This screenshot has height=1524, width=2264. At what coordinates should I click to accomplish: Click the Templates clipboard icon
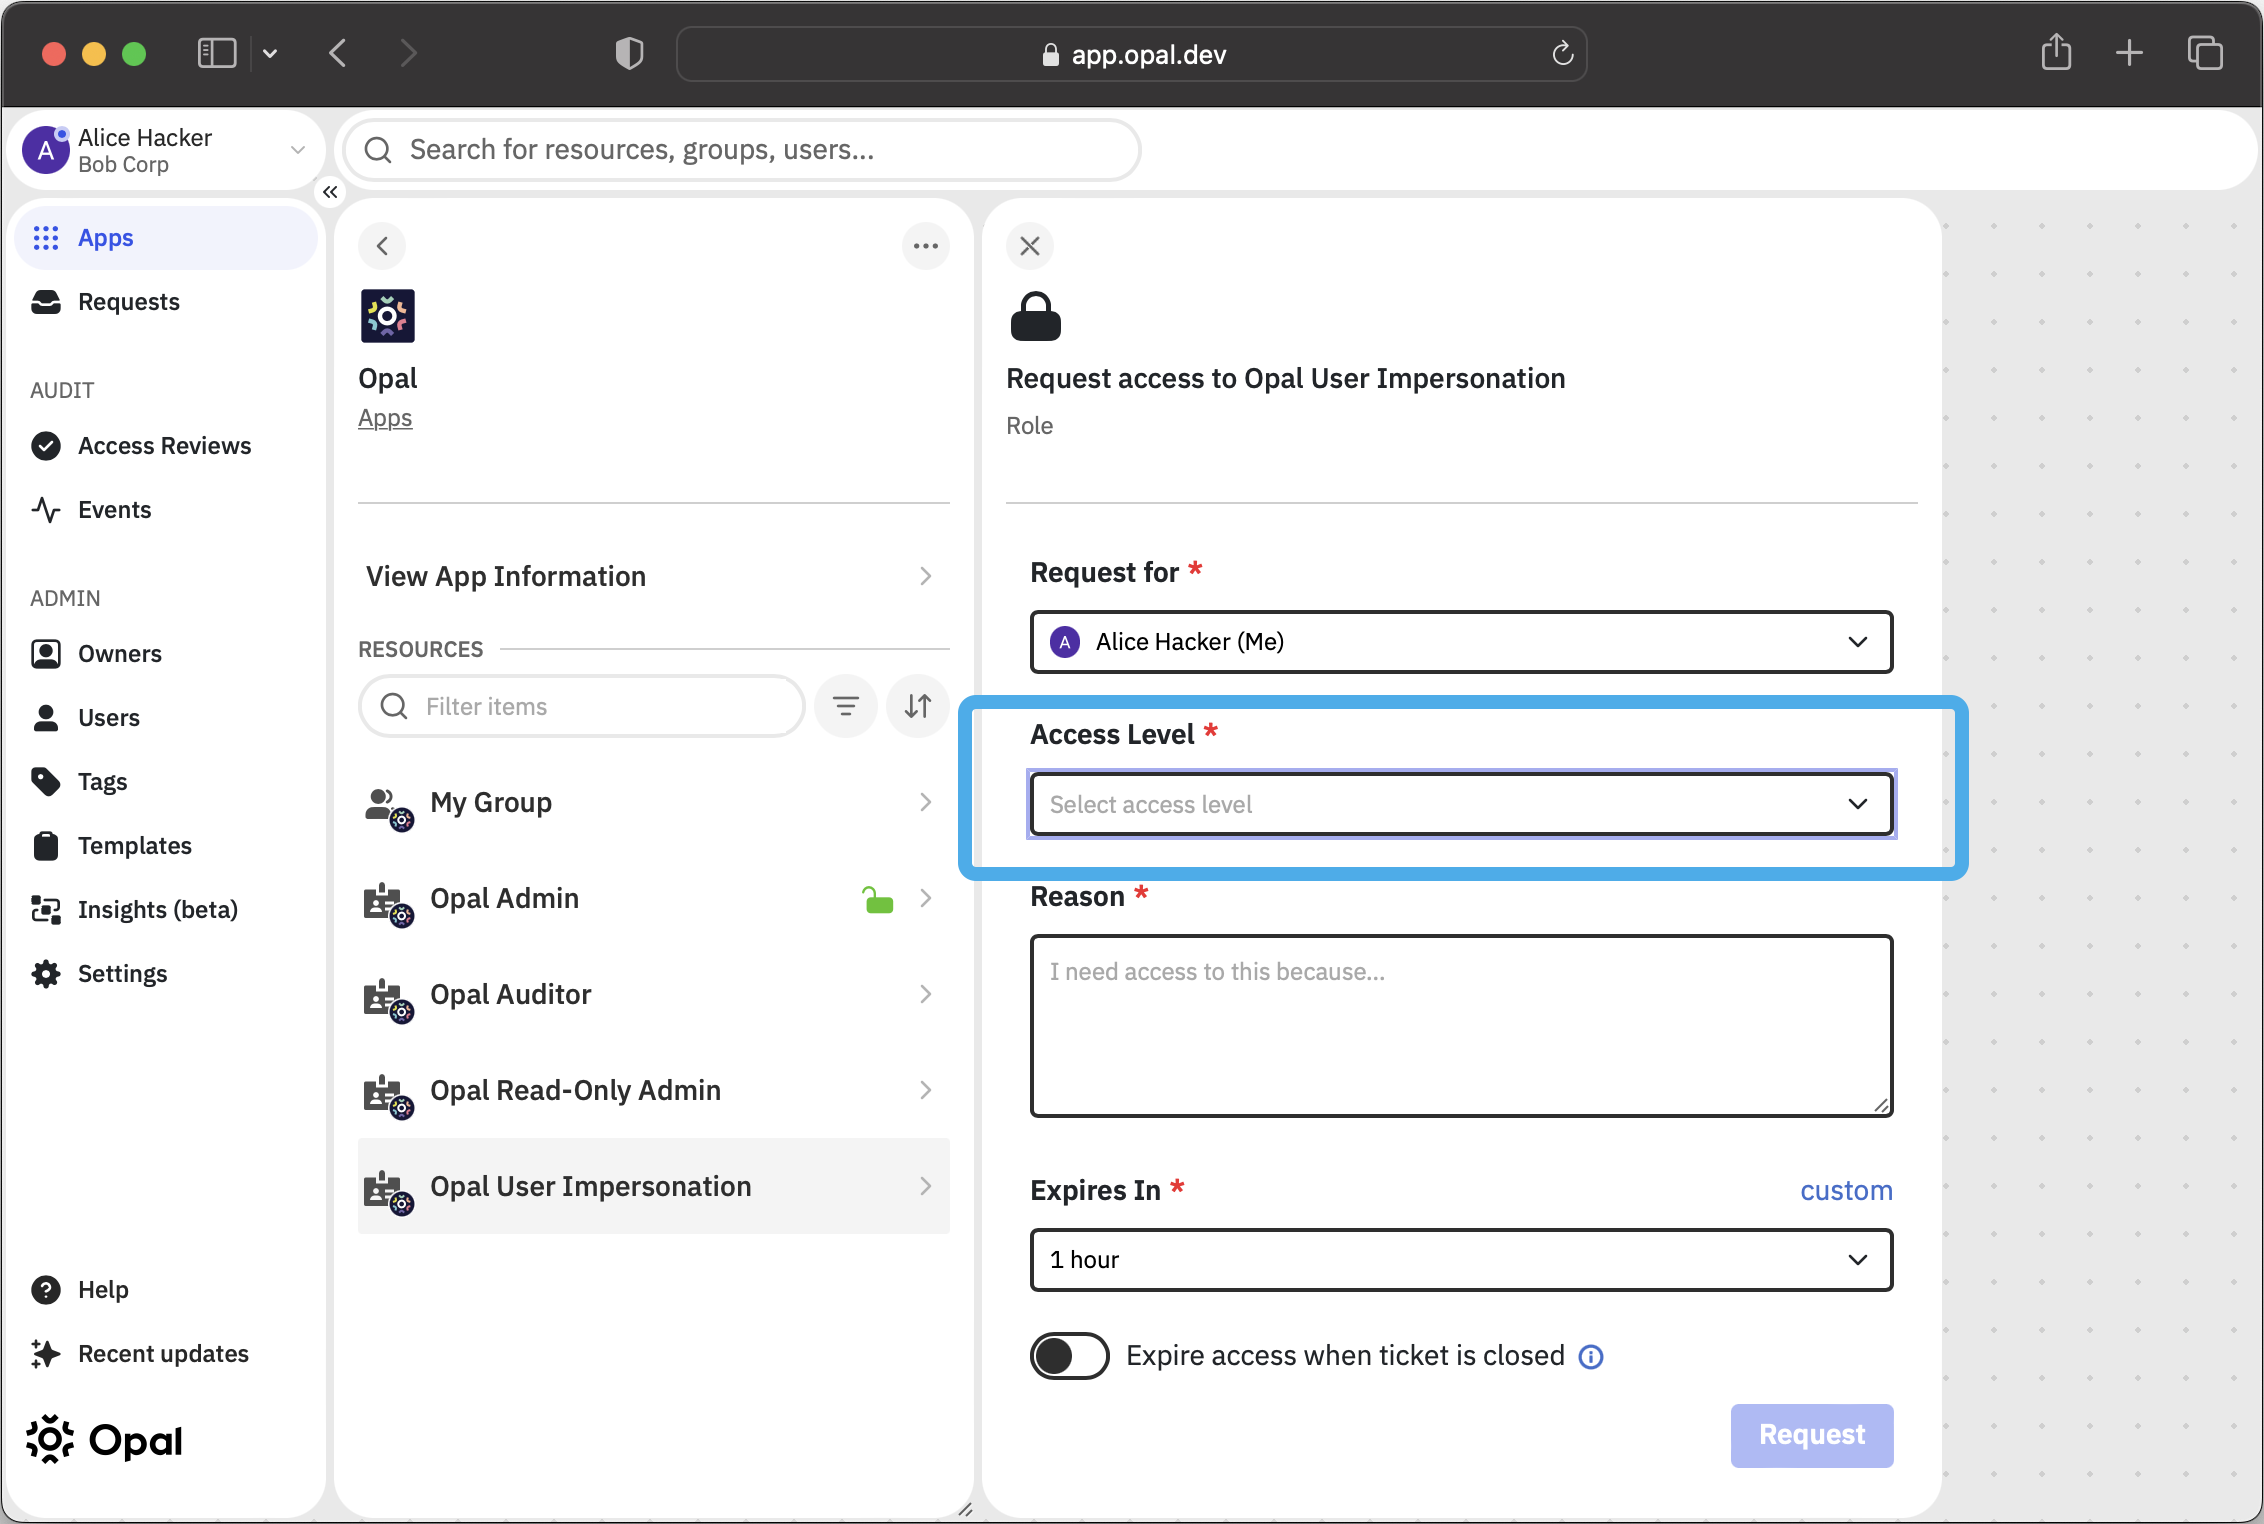(46, 846)
